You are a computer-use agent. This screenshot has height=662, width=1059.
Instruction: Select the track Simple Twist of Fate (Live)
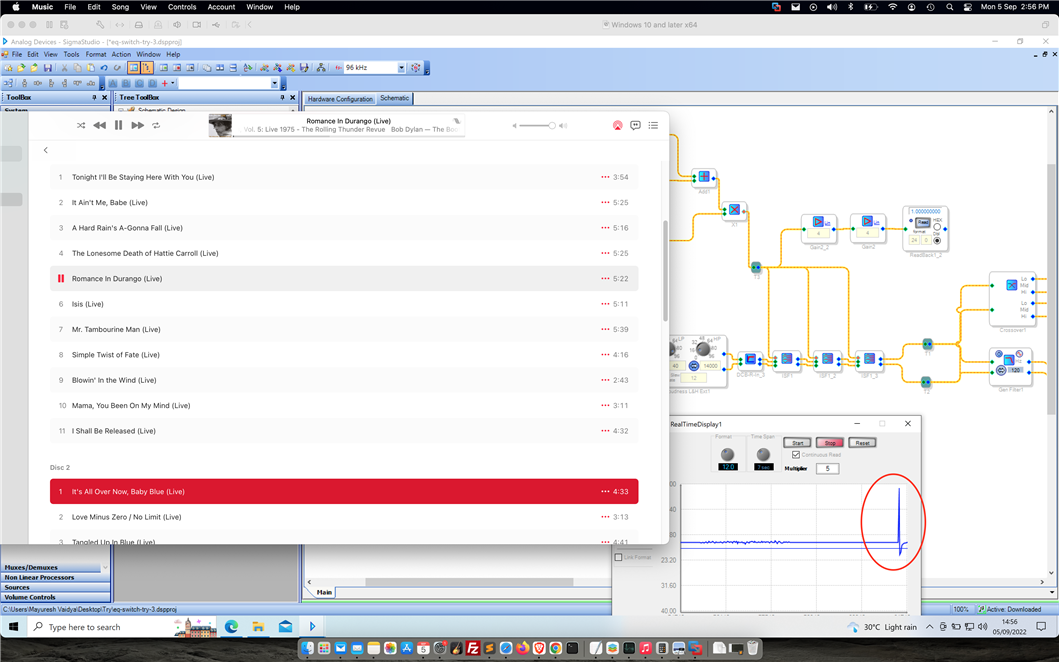[x=344, y=355]
